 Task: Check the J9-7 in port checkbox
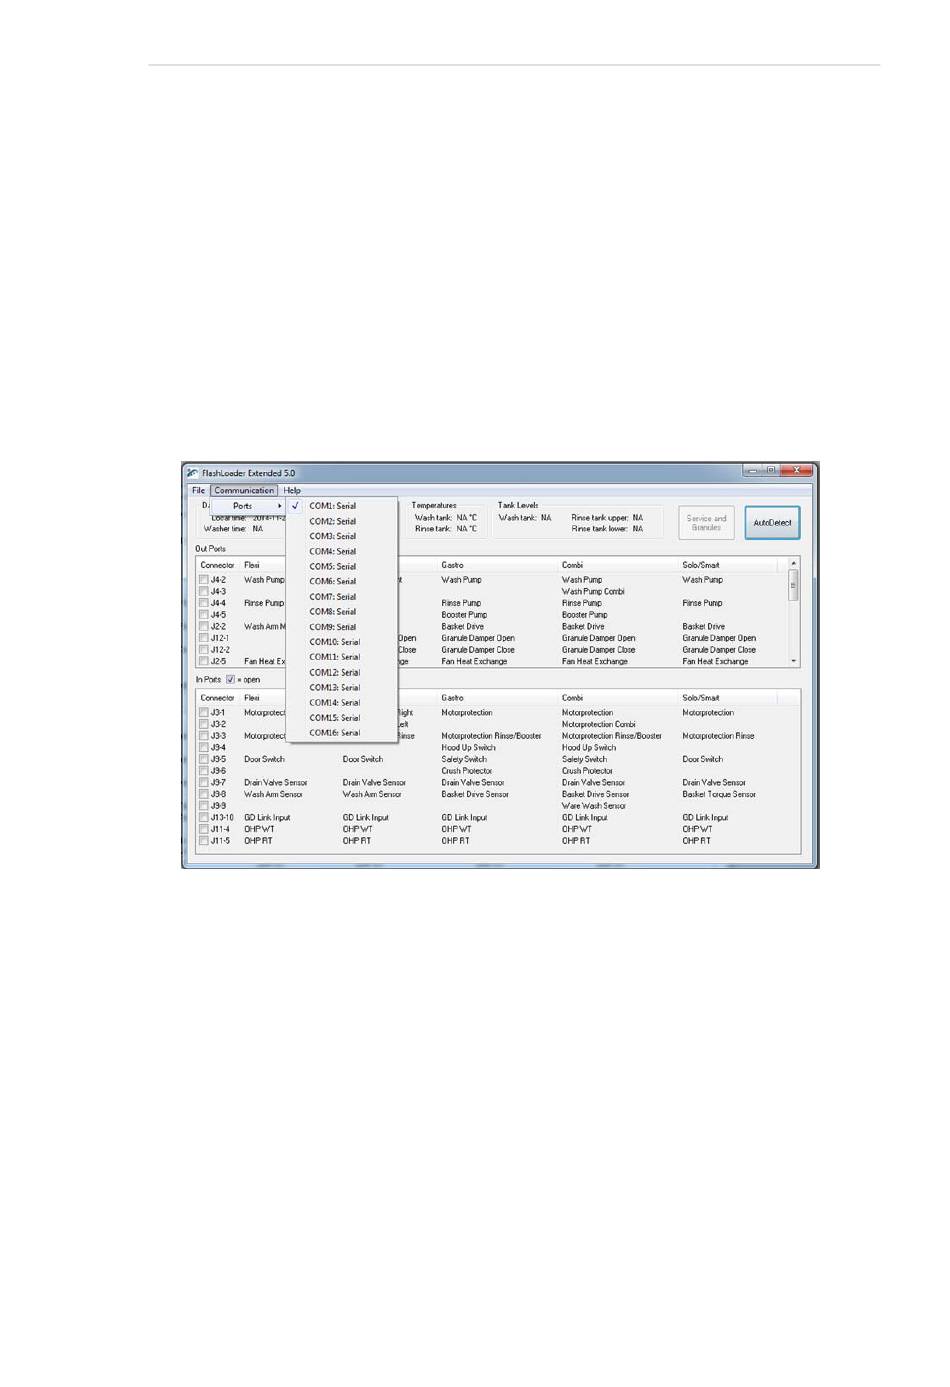pos(204,783)
